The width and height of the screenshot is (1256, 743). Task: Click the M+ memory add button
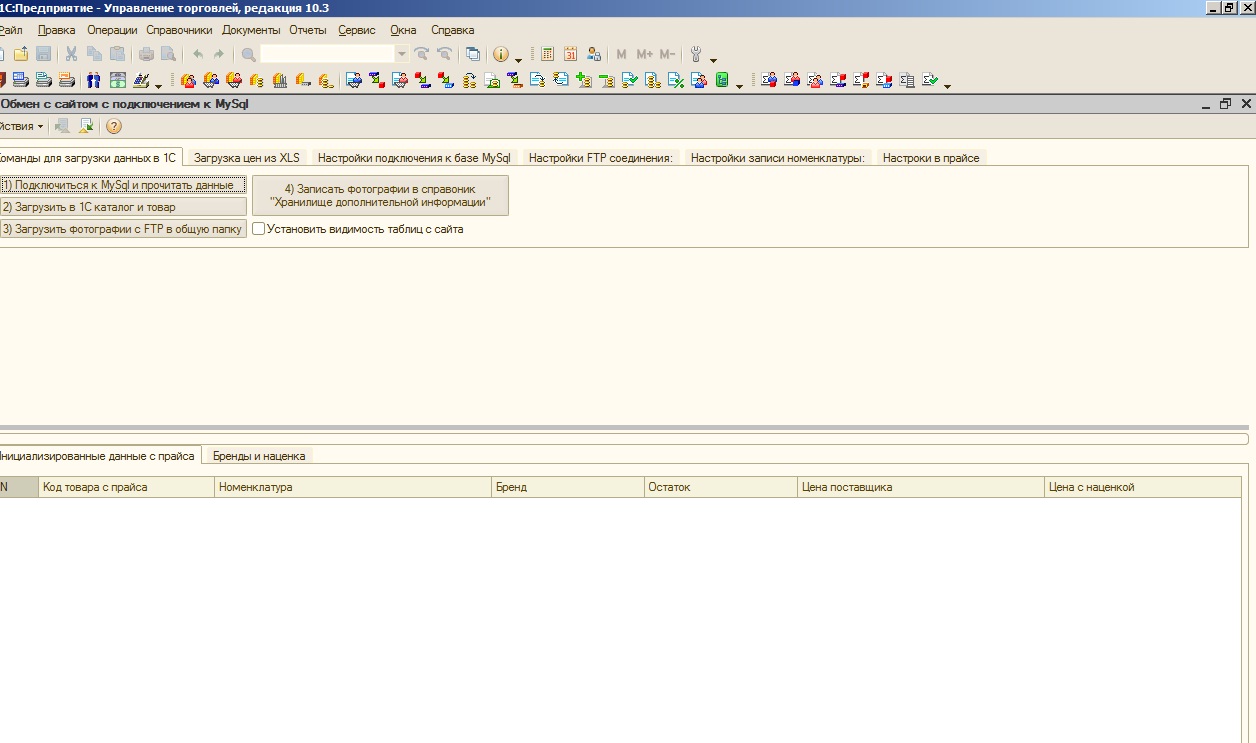(644, 54)
